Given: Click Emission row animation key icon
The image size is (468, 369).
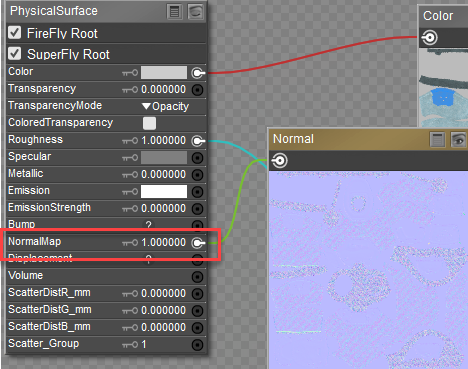Looking at the screenshot, I should [130, 192].
